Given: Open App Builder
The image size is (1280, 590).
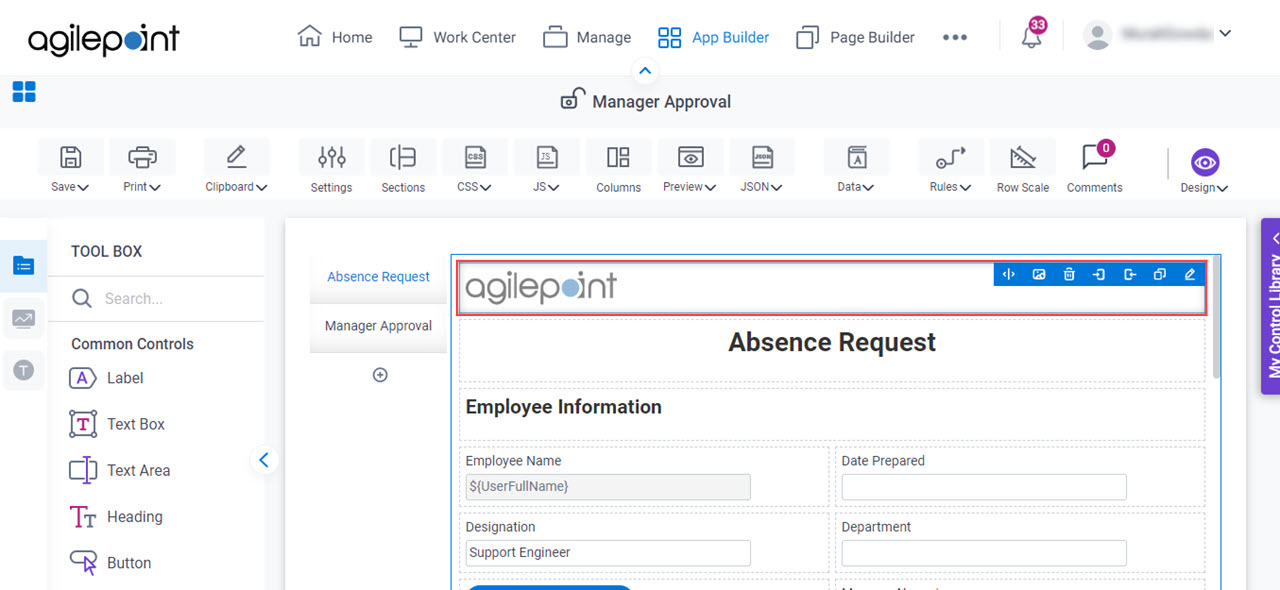Looking at the screenshot, I should pos(713,37).
